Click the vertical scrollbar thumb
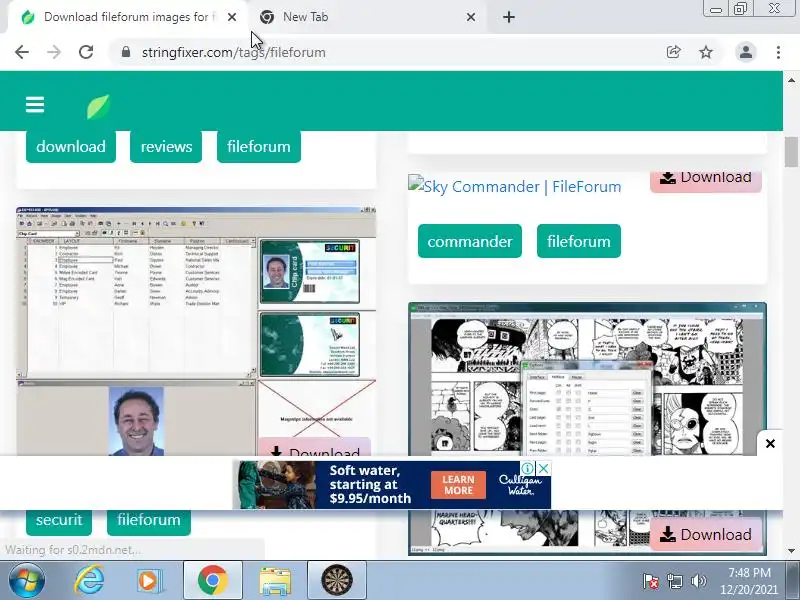The width and height of the screenshot is (800, 600). coord(791,152)
